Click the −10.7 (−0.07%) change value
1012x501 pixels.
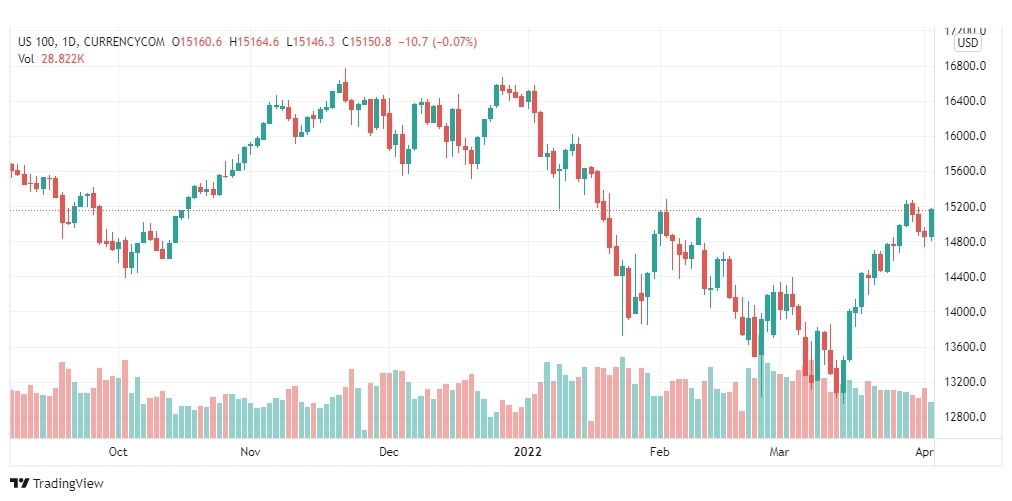pyautogui.click(x=437, y=42)
